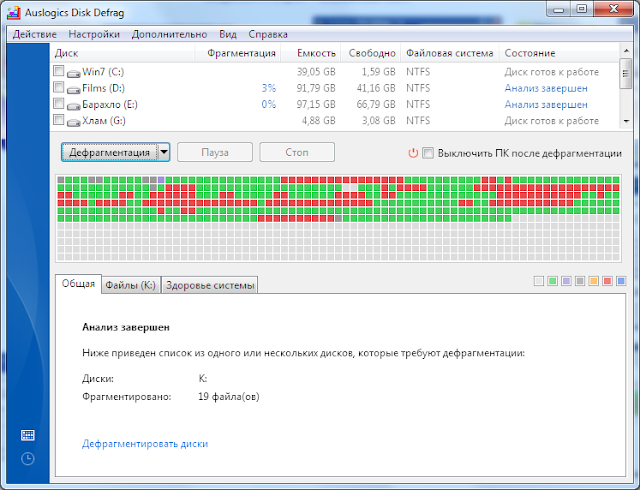Click the Win7 (C:) drive icon
This screenshot has width=640, height=490.
pyautogui.click(x=73, y=74)
